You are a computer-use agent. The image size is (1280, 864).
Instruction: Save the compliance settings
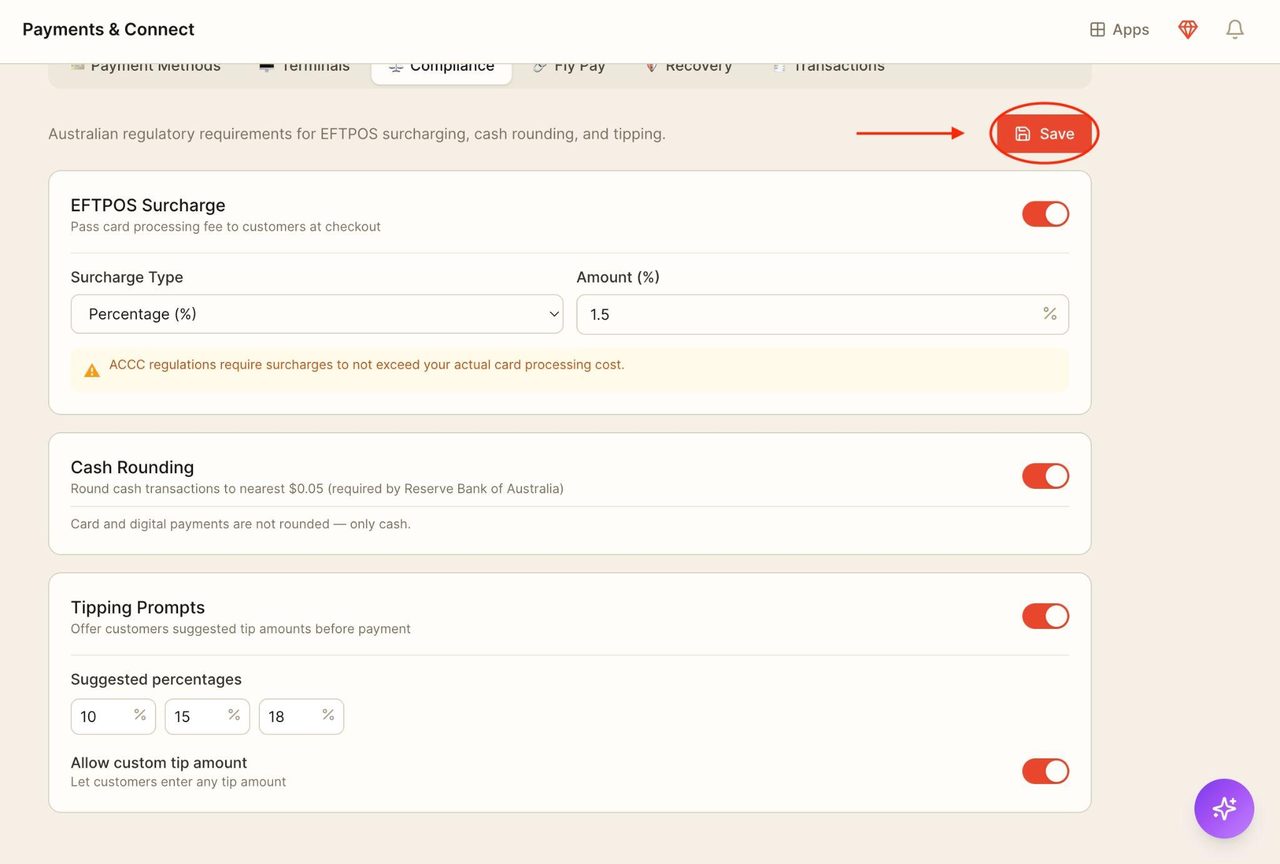click(1044, 133)
